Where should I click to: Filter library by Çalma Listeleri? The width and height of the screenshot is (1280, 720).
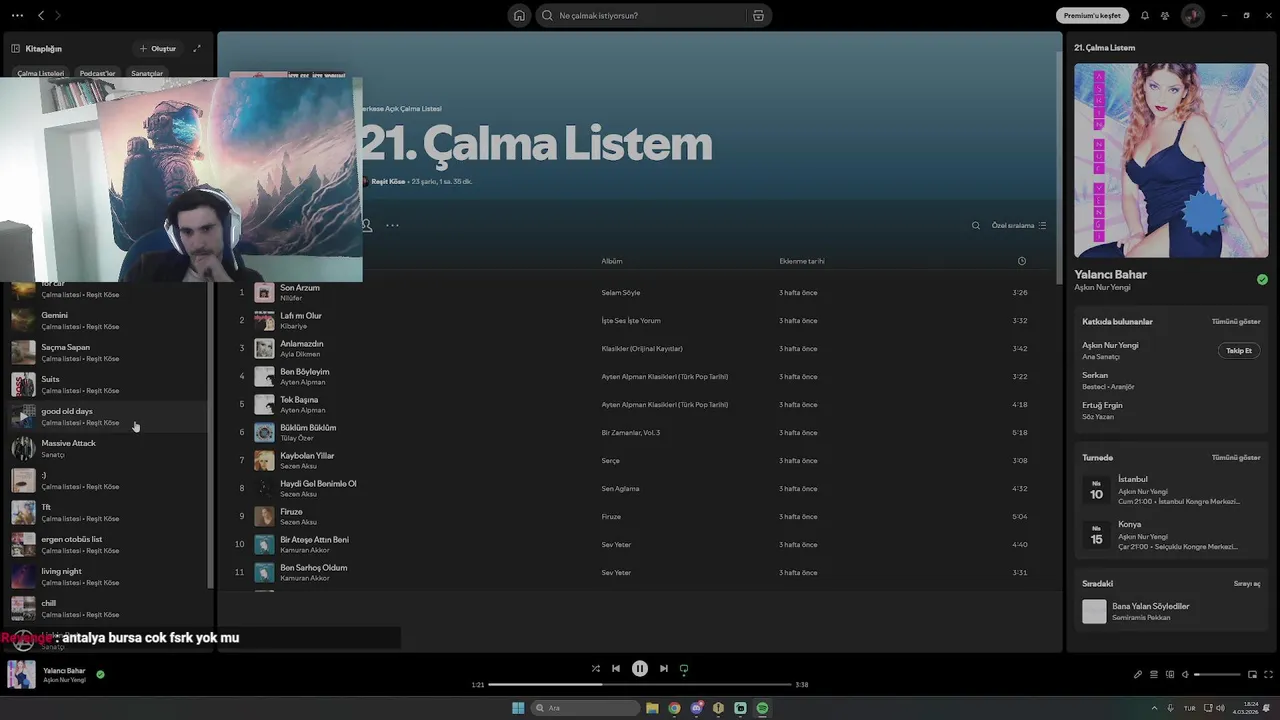[40, 73]
